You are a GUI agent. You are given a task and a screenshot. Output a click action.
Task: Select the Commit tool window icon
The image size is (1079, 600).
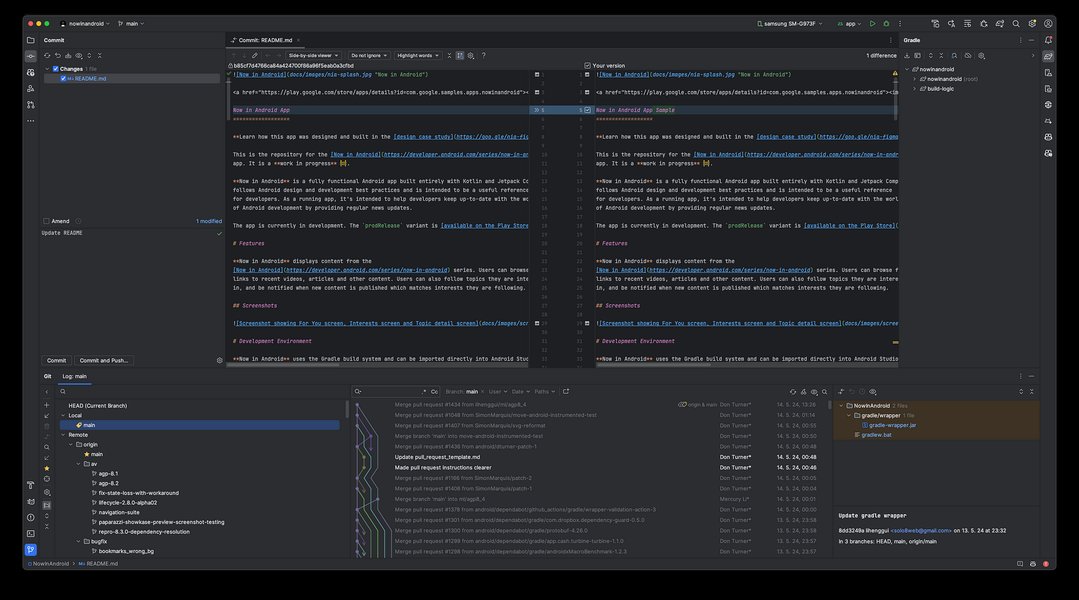[30, 56]
